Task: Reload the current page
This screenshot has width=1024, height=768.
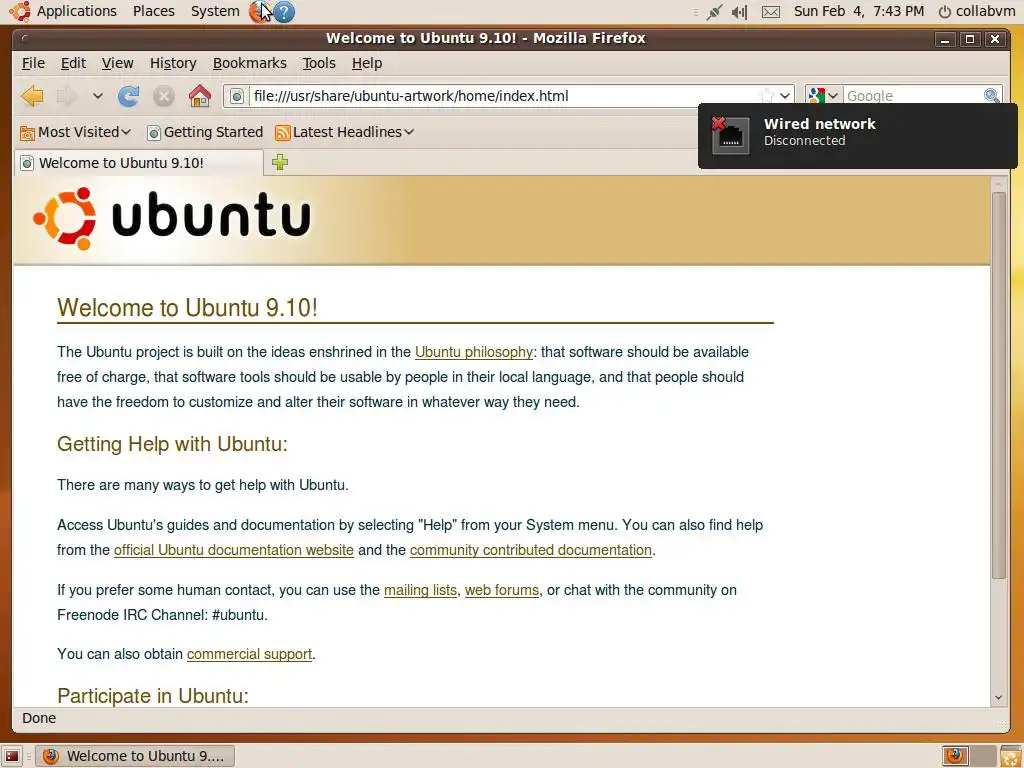Action: tap(129, 96)
